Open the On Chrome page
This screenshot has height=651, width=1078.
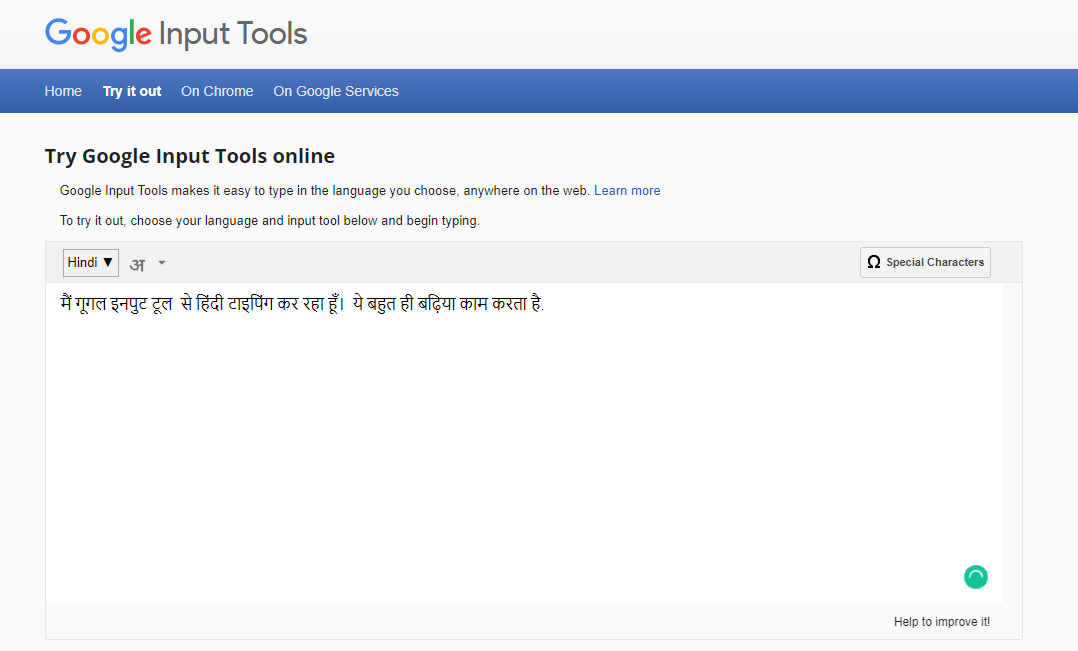[217, 91]
